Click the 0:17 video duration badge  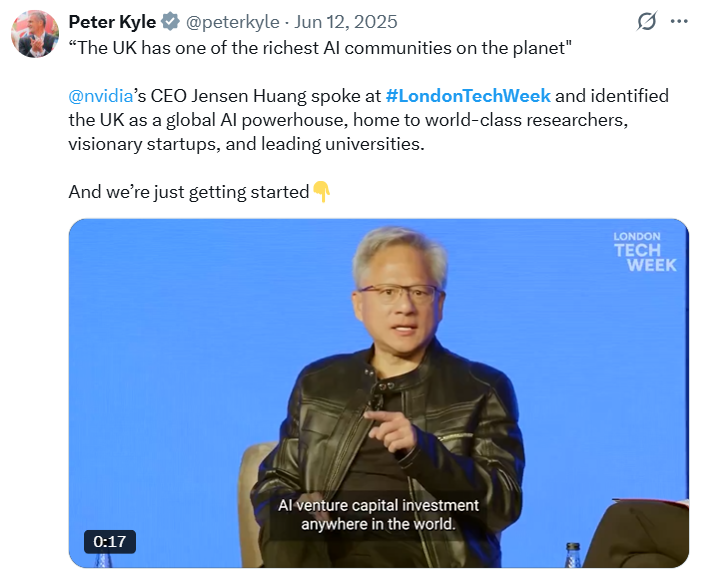[109, 541]
